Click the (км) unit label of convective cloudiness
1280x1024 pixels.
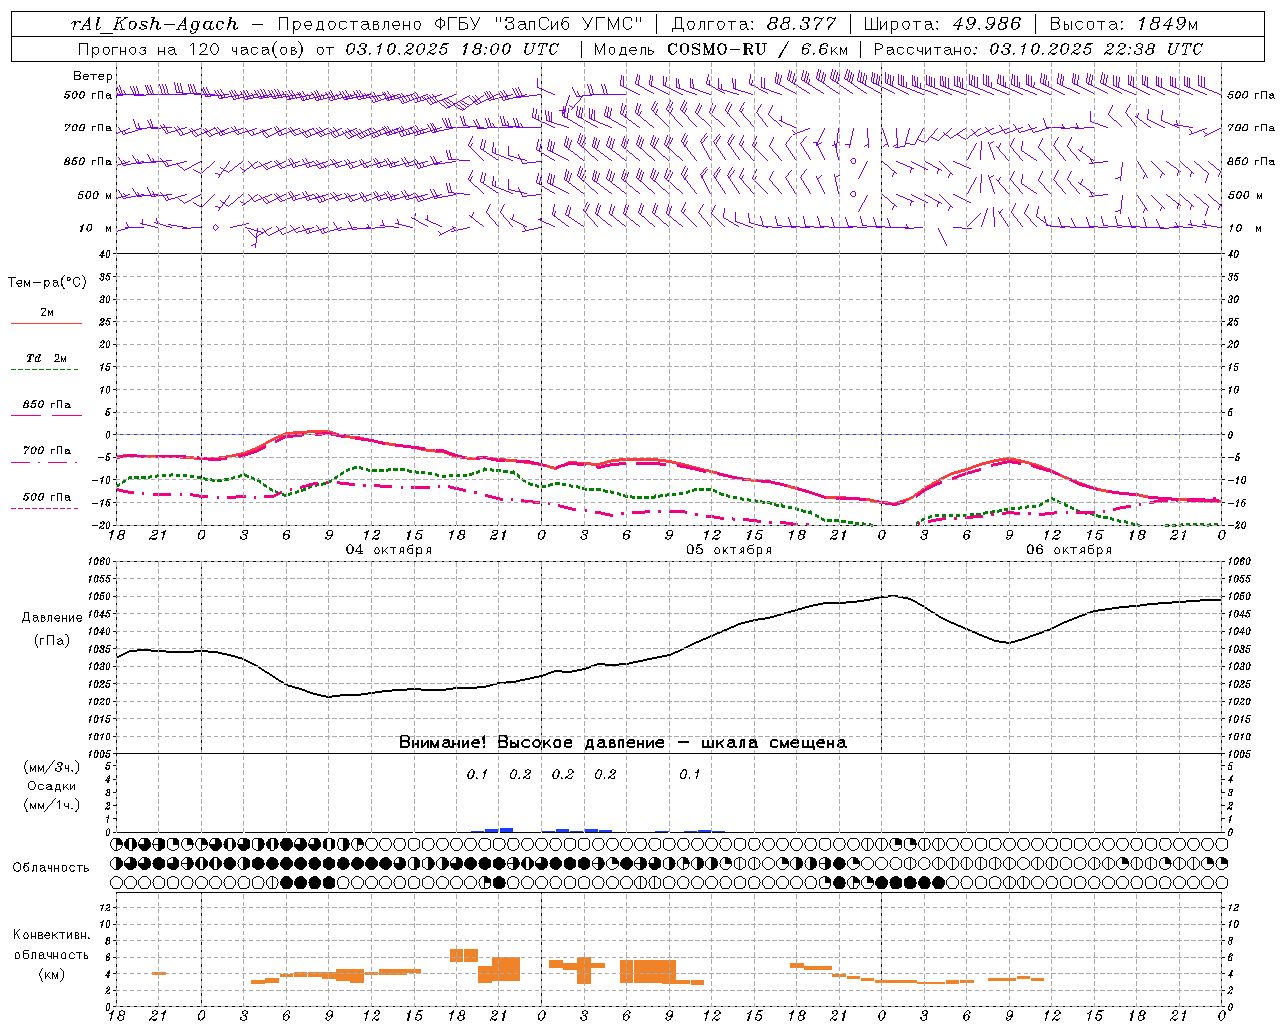(52, 974)
